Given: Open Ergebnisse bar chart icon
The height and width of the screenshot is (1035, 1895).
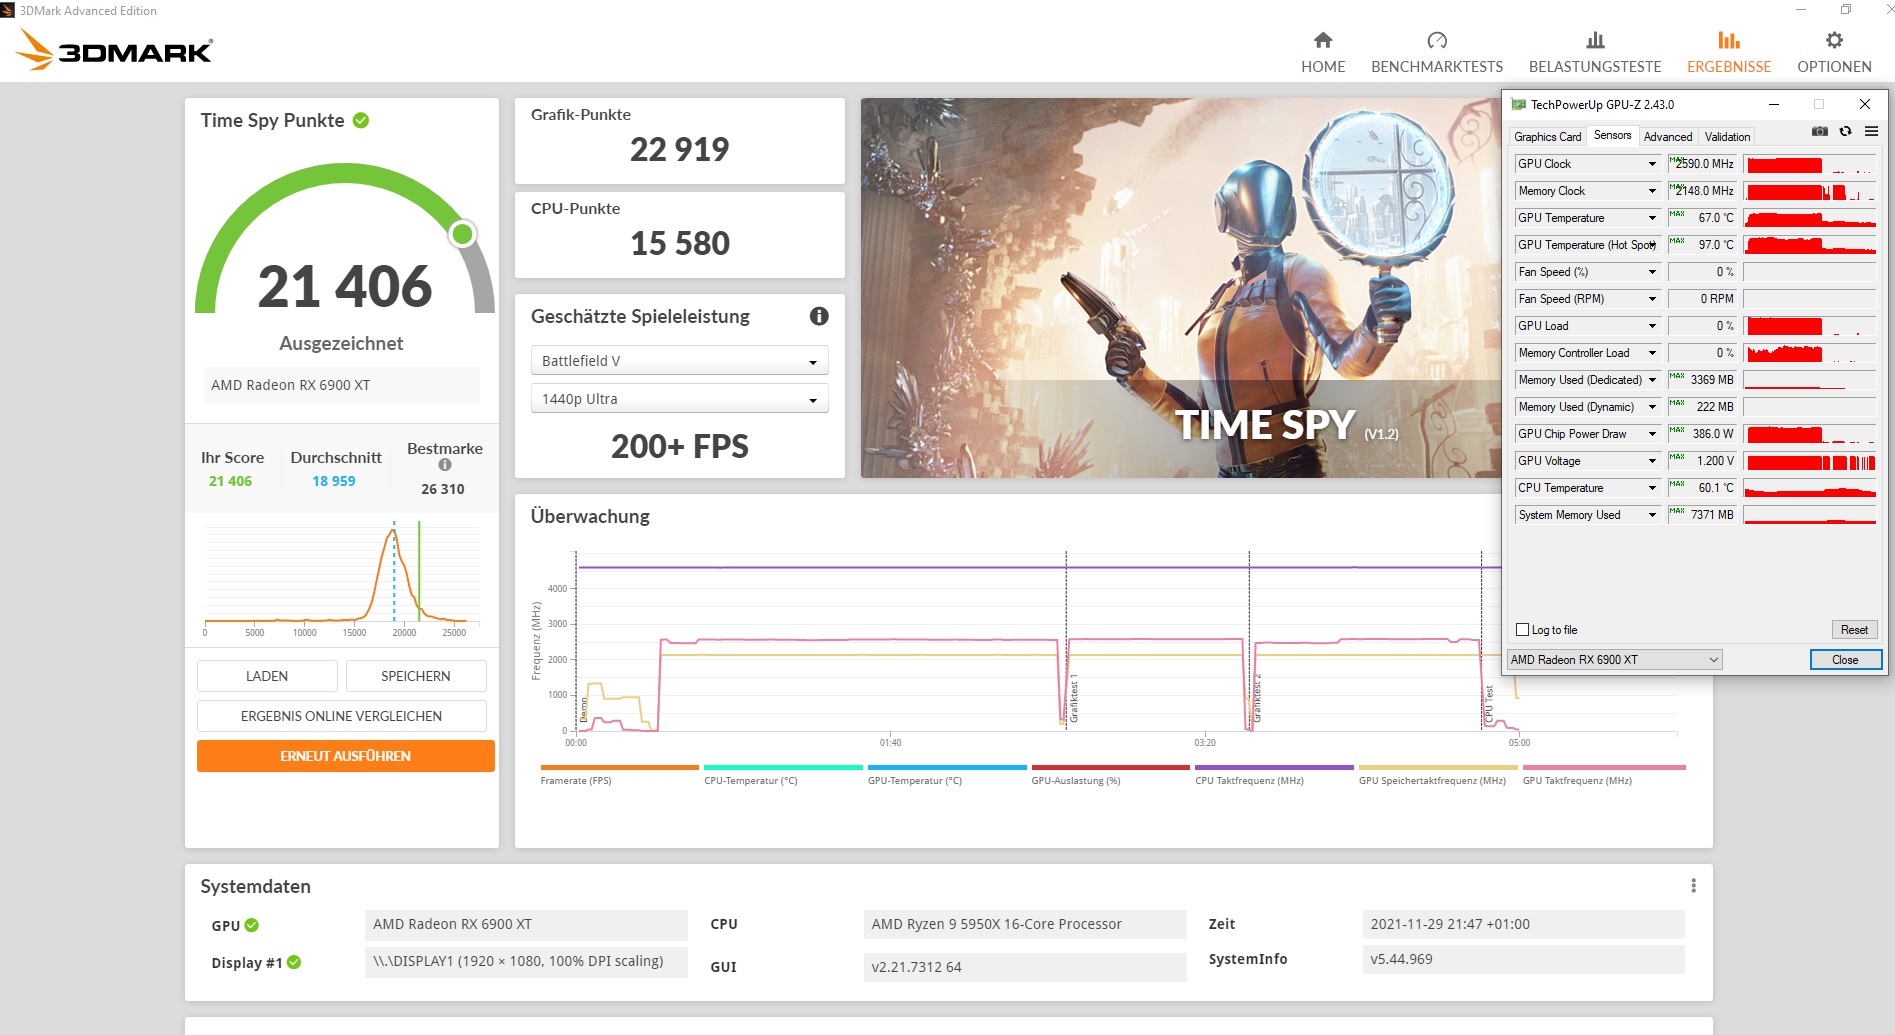Looking at the screenshot, I should pos(1729,40).
